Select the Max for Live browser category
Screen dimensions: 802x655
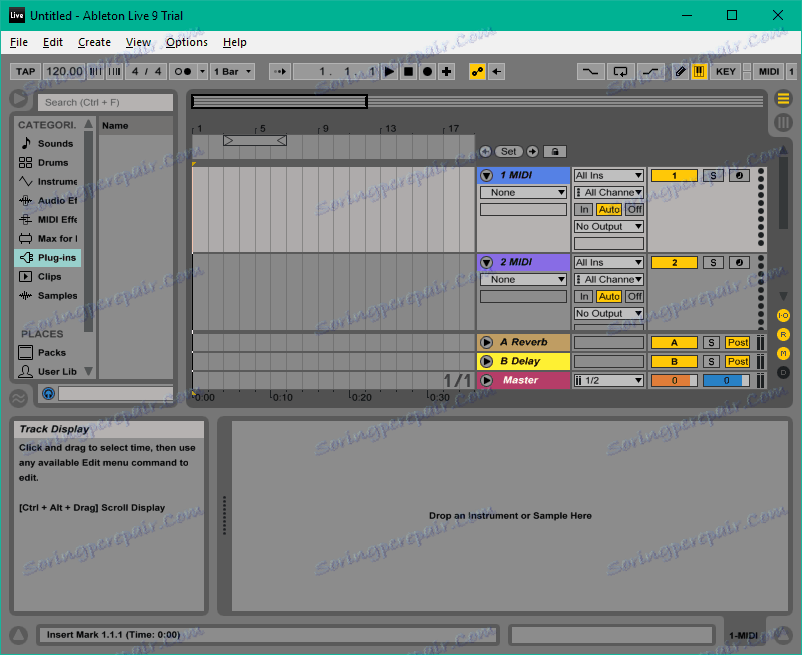[x=49, y=238]
